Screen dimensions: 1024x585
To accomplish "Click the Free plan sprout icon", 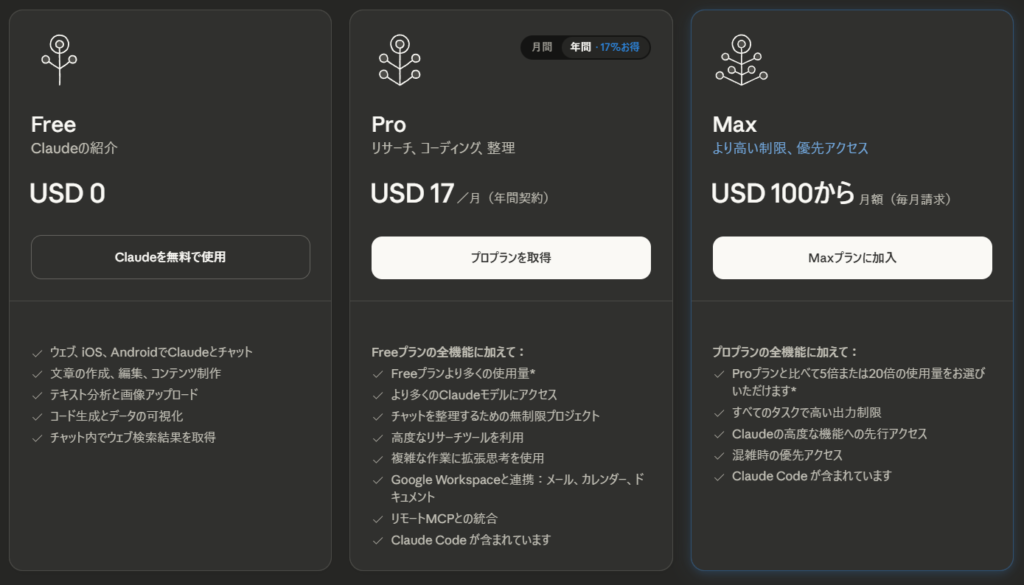I will pyautogui.click(x=59, y=59).
